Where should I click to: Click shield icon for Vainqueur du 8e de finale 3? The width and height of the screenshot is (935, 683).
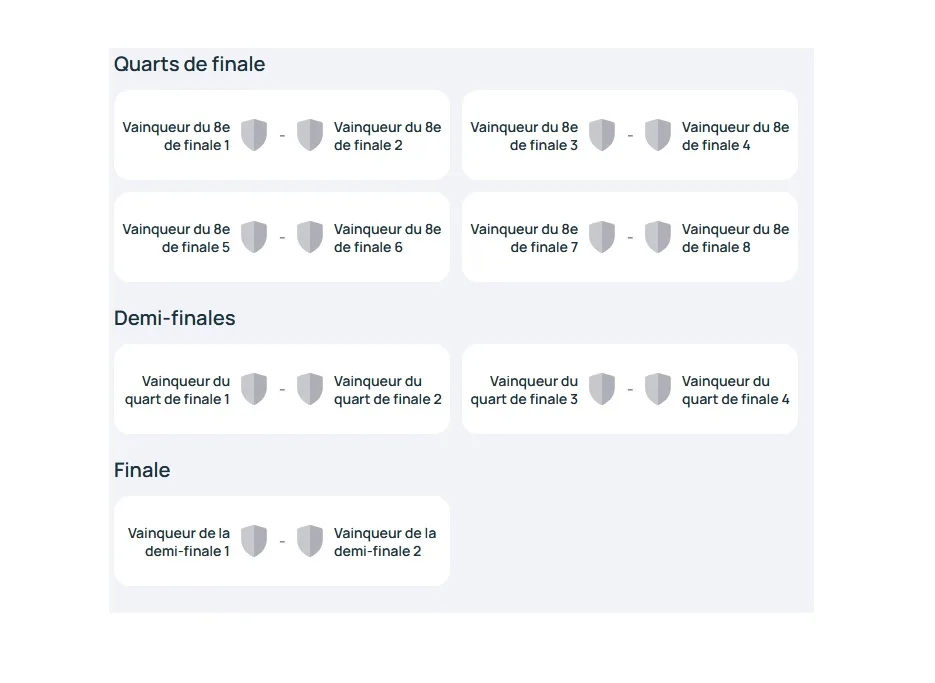pos(602,135)
